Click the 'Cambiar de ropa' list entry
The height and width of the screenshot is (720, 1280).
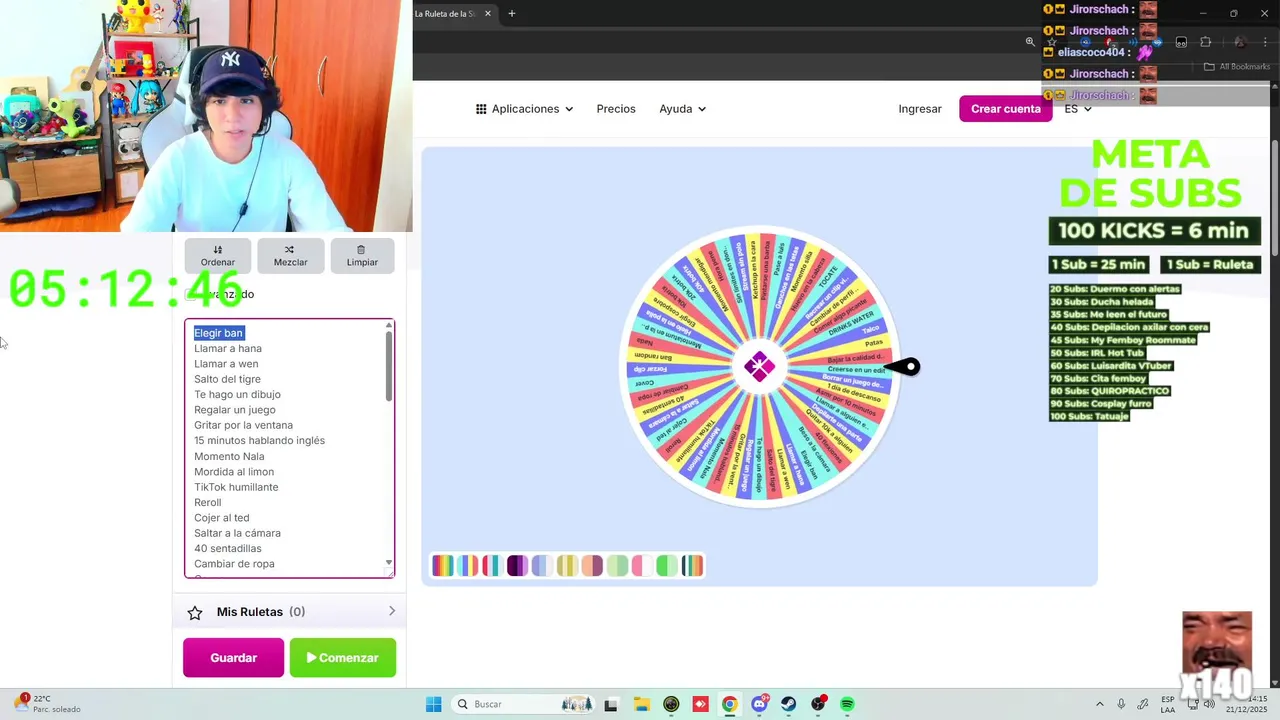pos(234,564)
